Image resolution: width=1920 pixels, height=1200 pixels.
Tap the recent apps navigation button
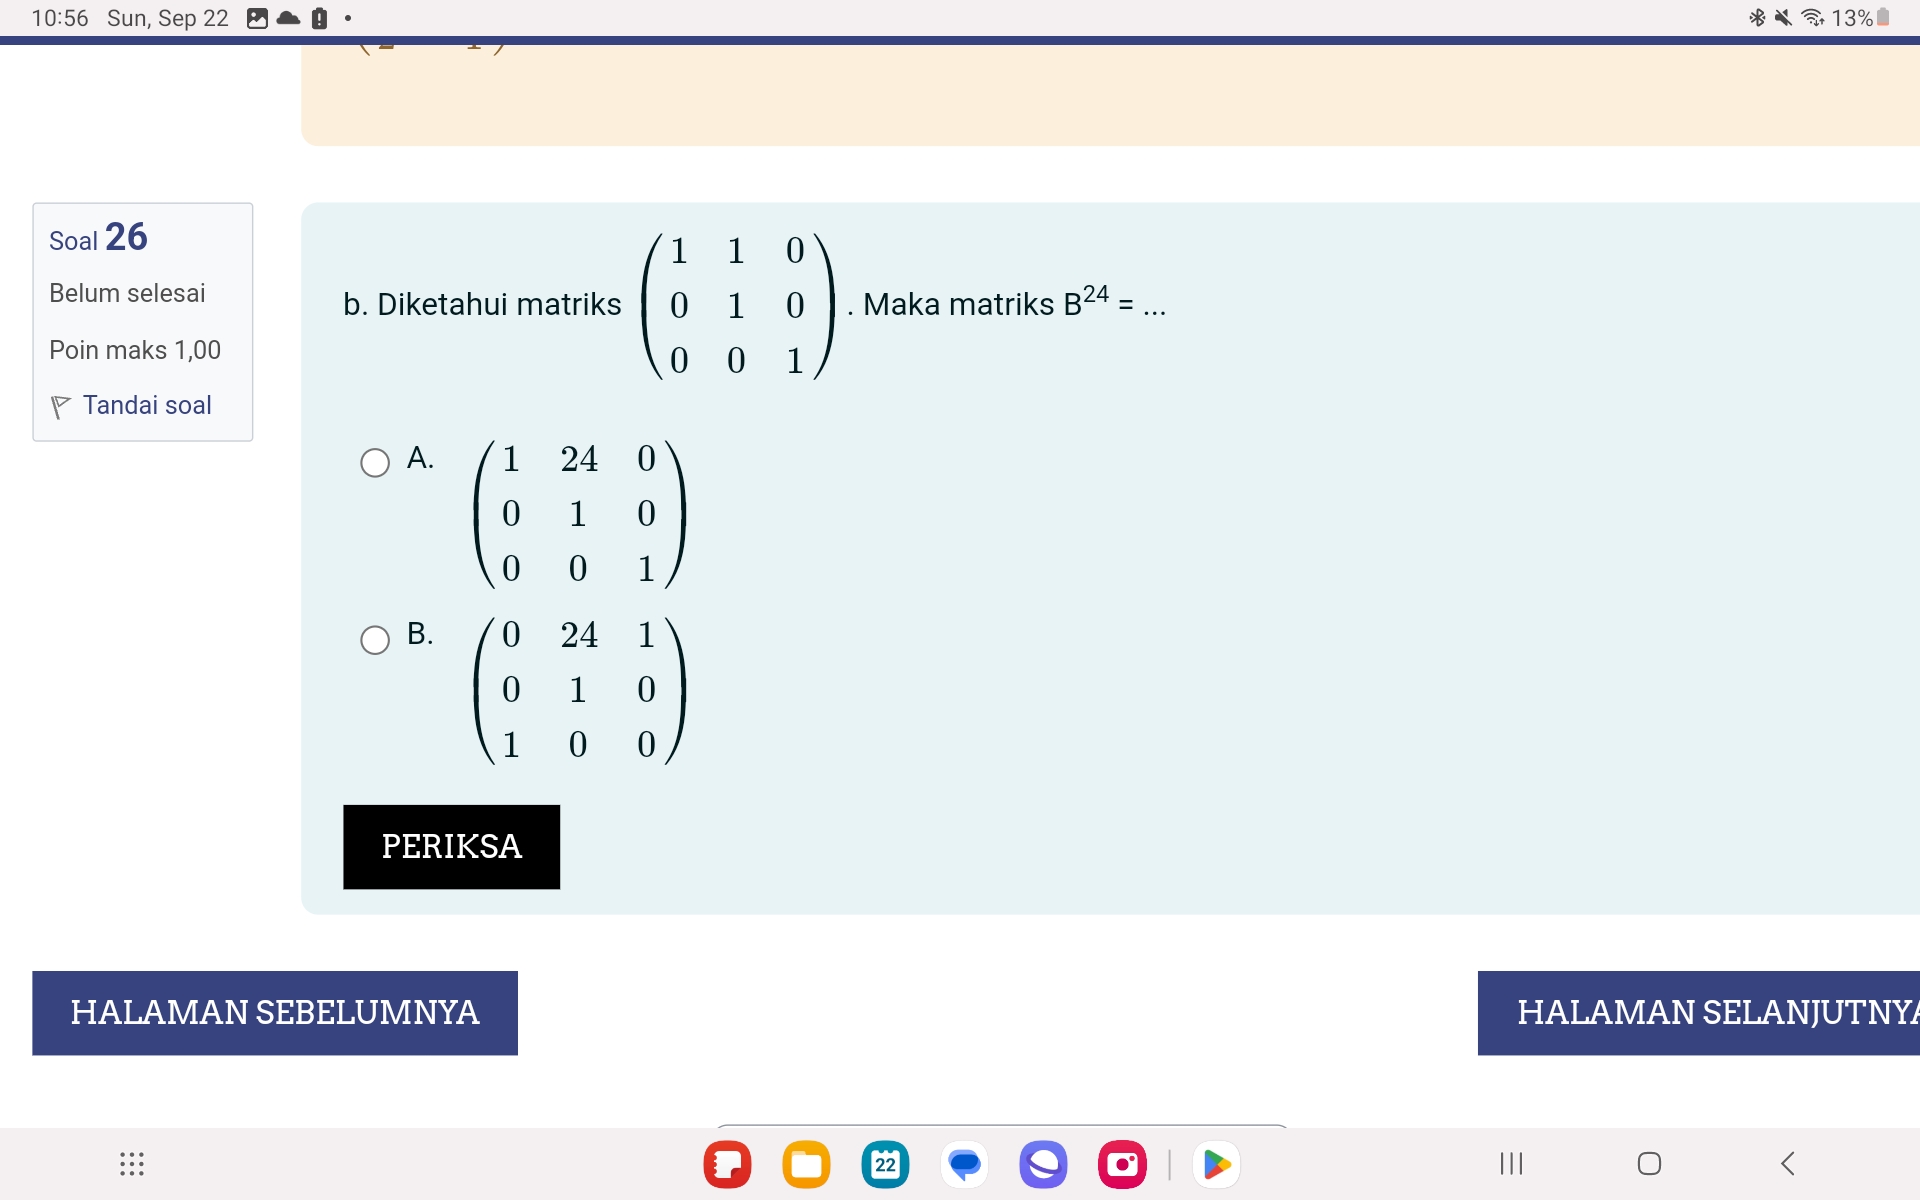tap(1511, 1163)
